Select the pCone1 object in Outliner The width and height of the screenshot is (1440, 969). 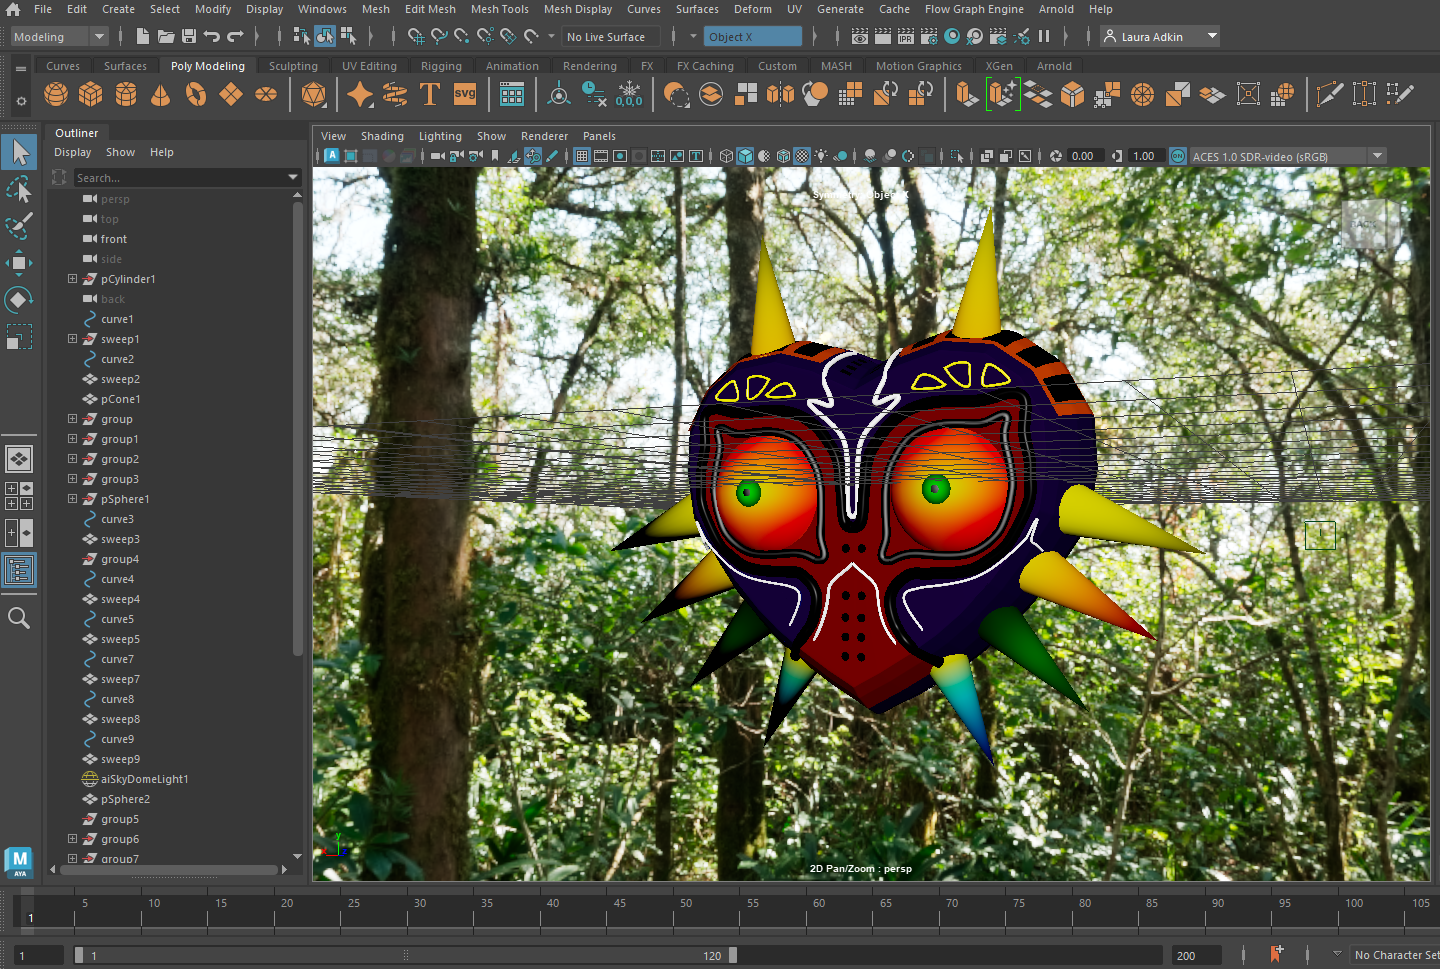click(x=120, y=399)
